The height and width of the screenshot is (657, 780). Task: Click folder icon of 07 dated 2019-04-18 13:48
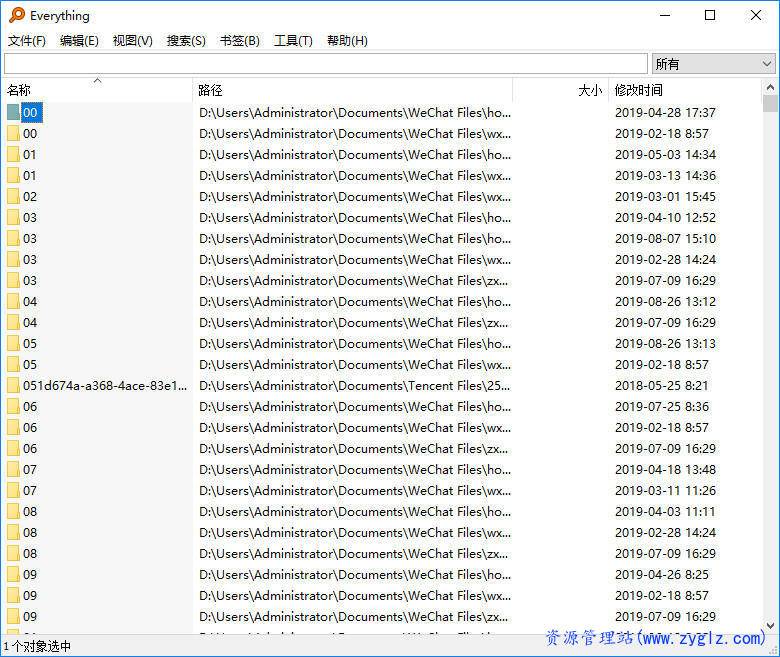pos(13,469)
